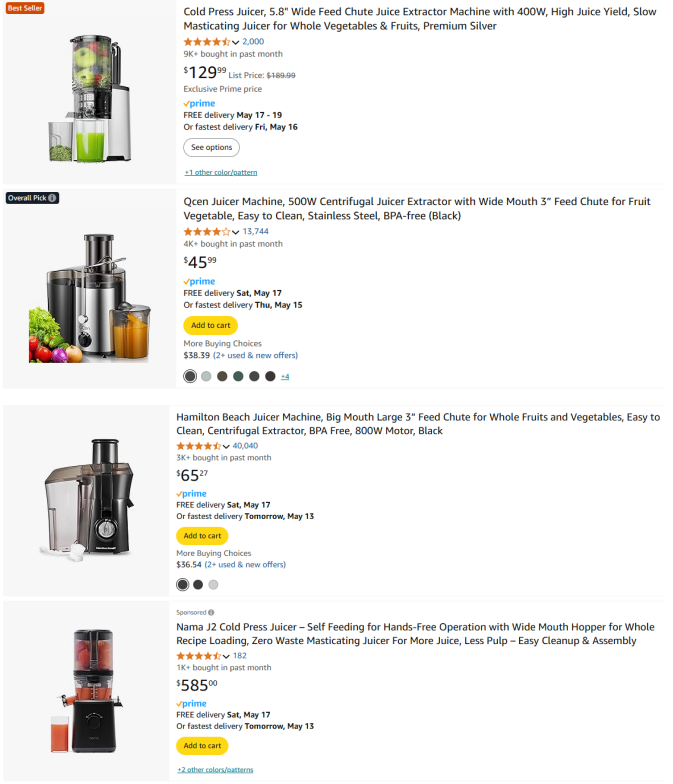Expand rating chevron for Hamilton Beach juicer
The height and width of the screenshot is (784, 673).
click(x=226, y=446)
